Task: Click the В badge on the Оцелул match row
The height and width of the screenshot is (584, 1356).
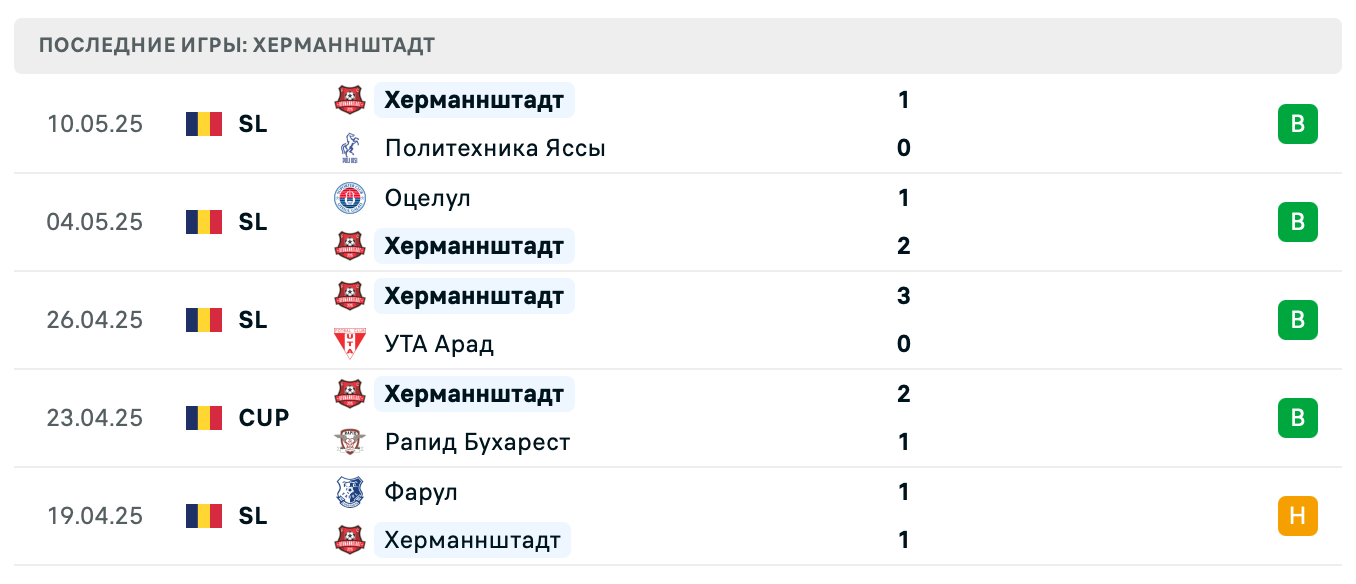Action: tap(1298, 222)
